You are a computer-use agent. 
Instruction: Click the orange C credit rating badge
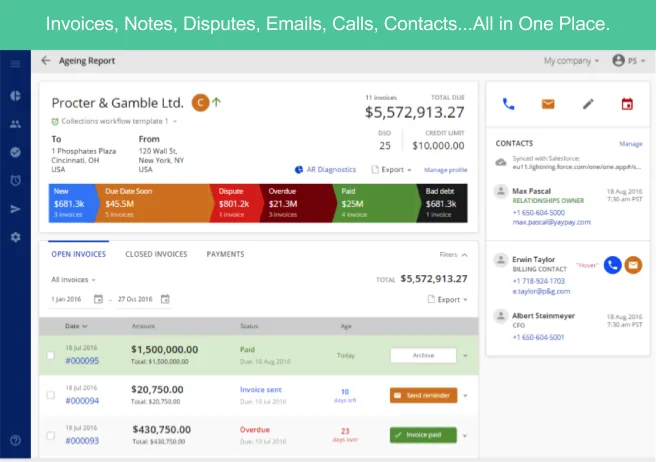coord(200,103)
